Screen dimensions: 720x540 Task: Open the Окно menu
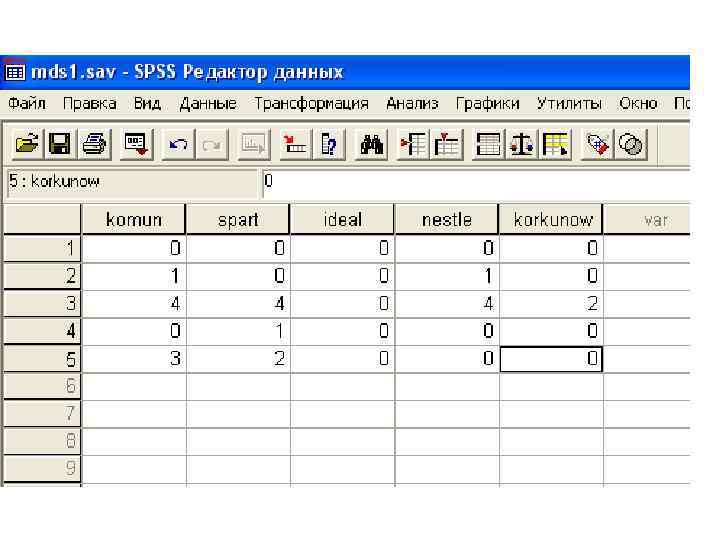pyautogui.click(x=638, y=104)
